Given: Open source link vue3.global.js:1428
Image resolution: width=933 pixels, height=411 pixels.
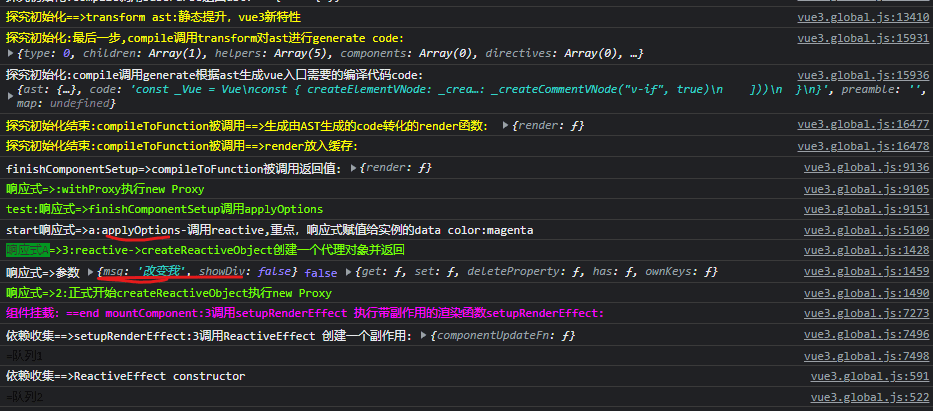Looking at the screenshot, I should click(866, 250).
